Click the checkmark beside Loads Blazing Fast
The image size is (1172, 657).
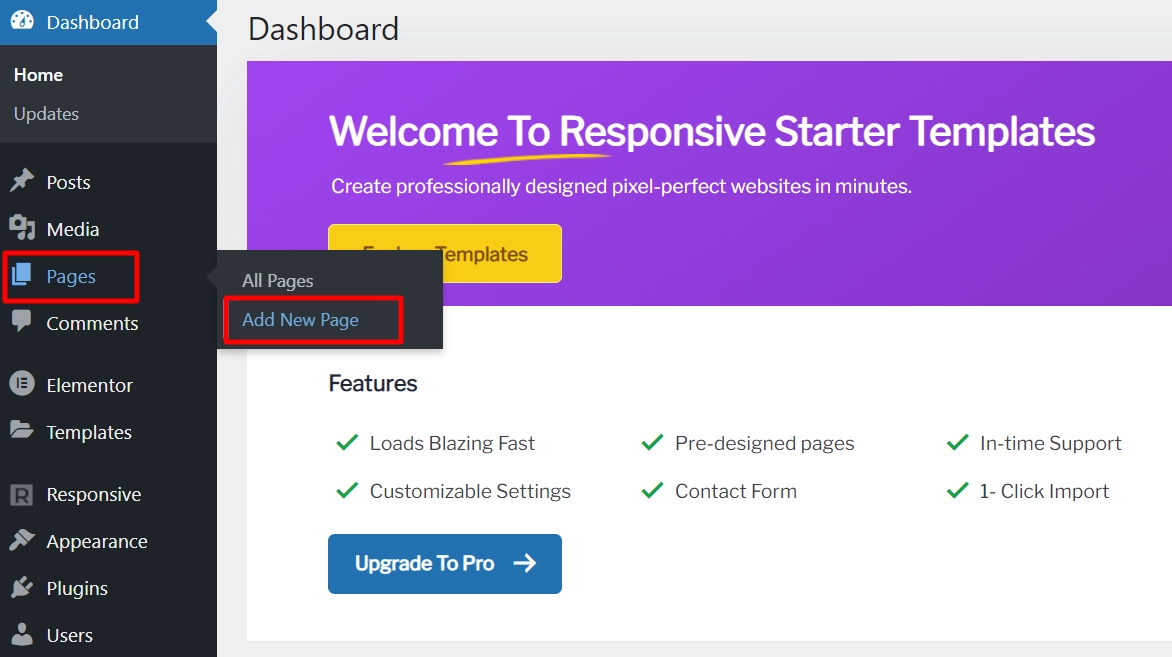[x=347, y=442]
